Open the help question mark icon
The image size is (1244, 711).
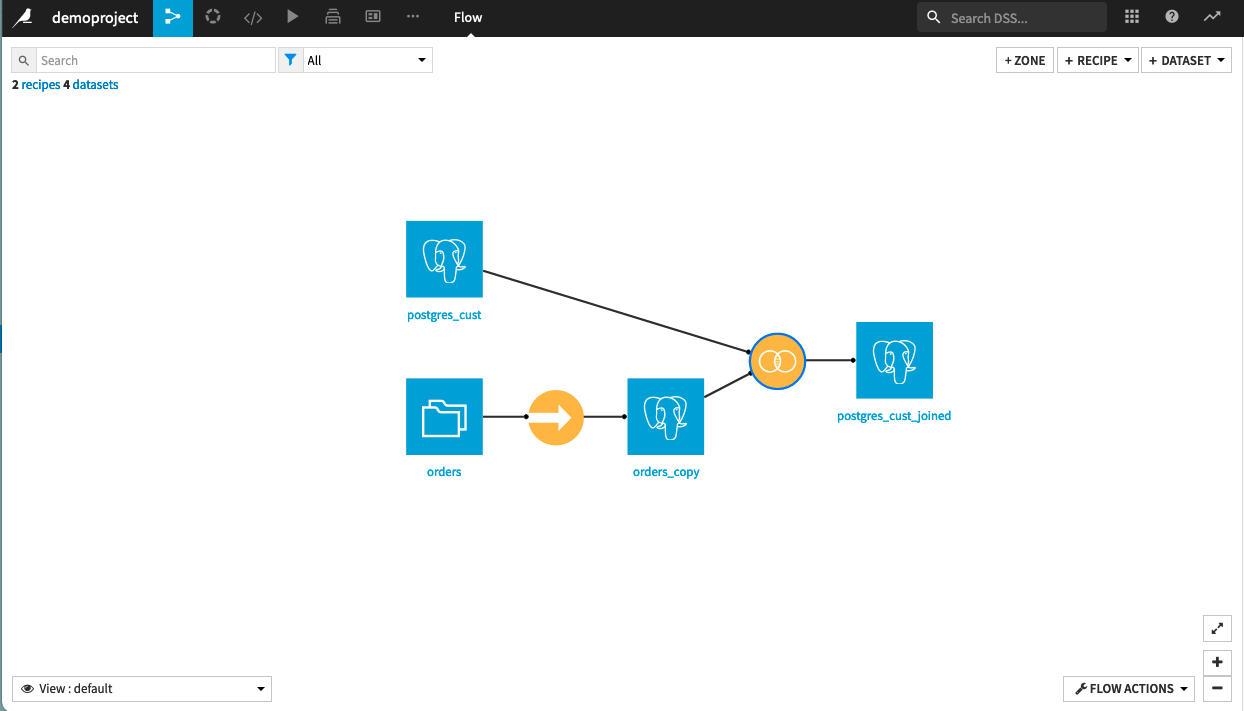(1171, 17)
